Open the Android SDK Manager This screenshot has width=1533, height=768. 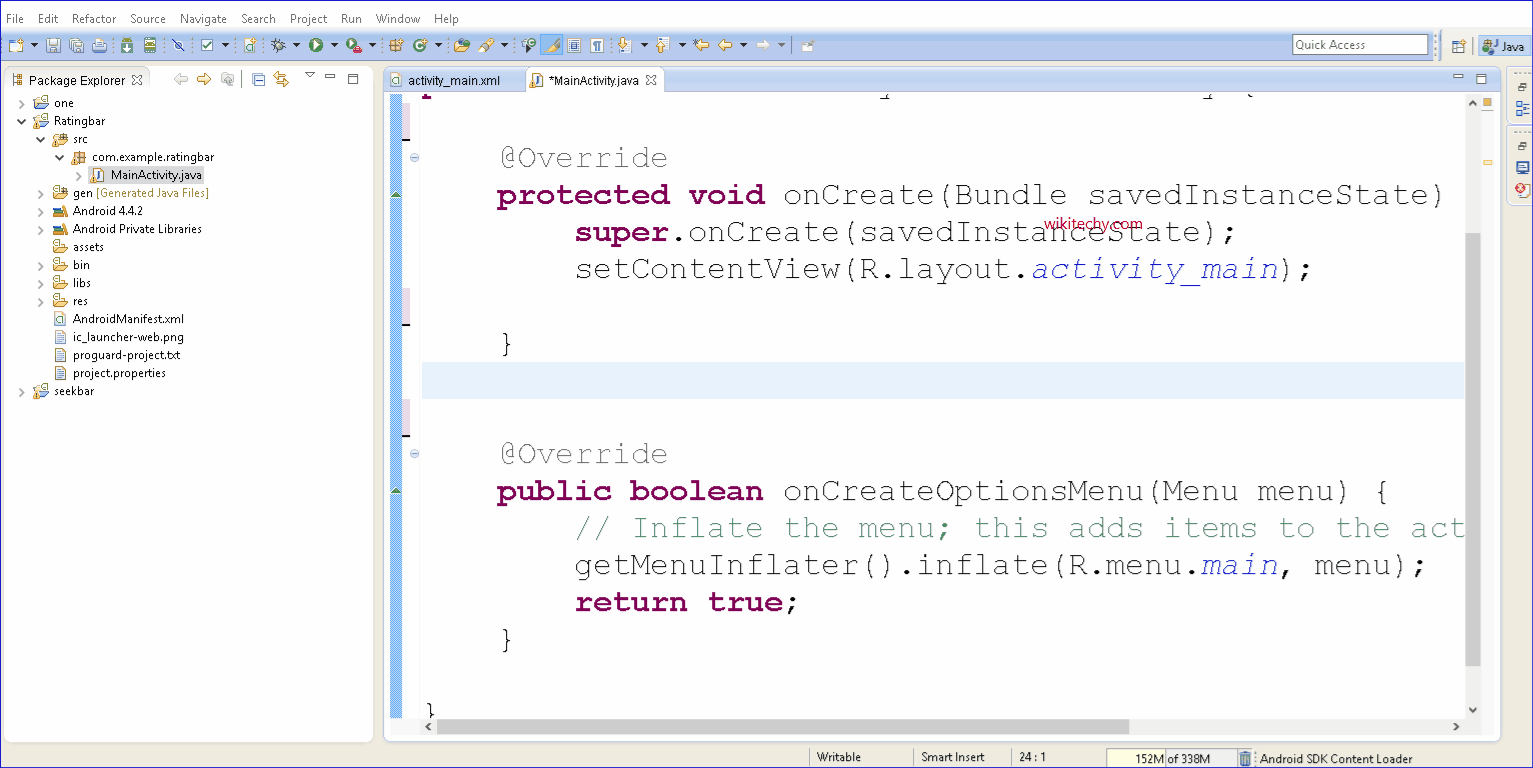point(128,44)
